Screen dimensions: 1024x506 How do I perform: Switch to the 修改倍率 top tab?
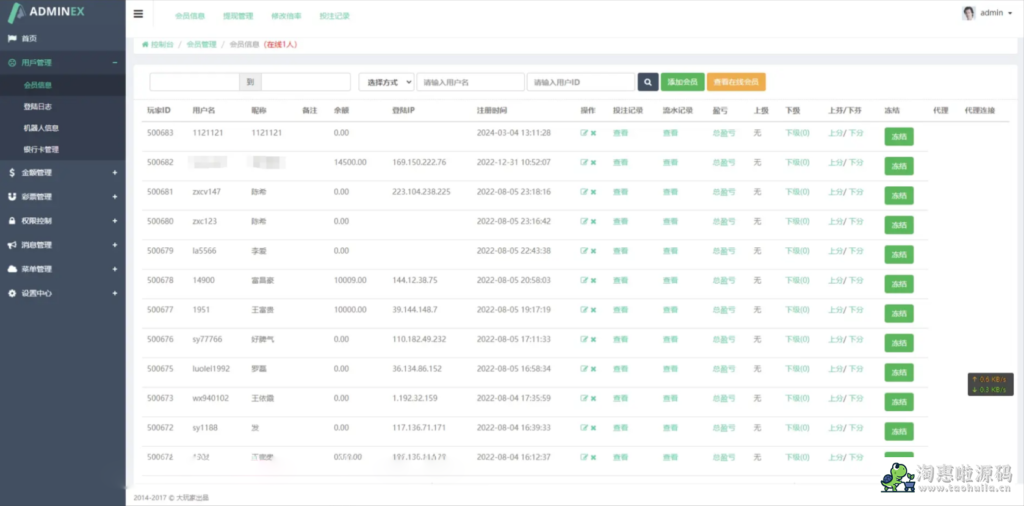(286, 16)
